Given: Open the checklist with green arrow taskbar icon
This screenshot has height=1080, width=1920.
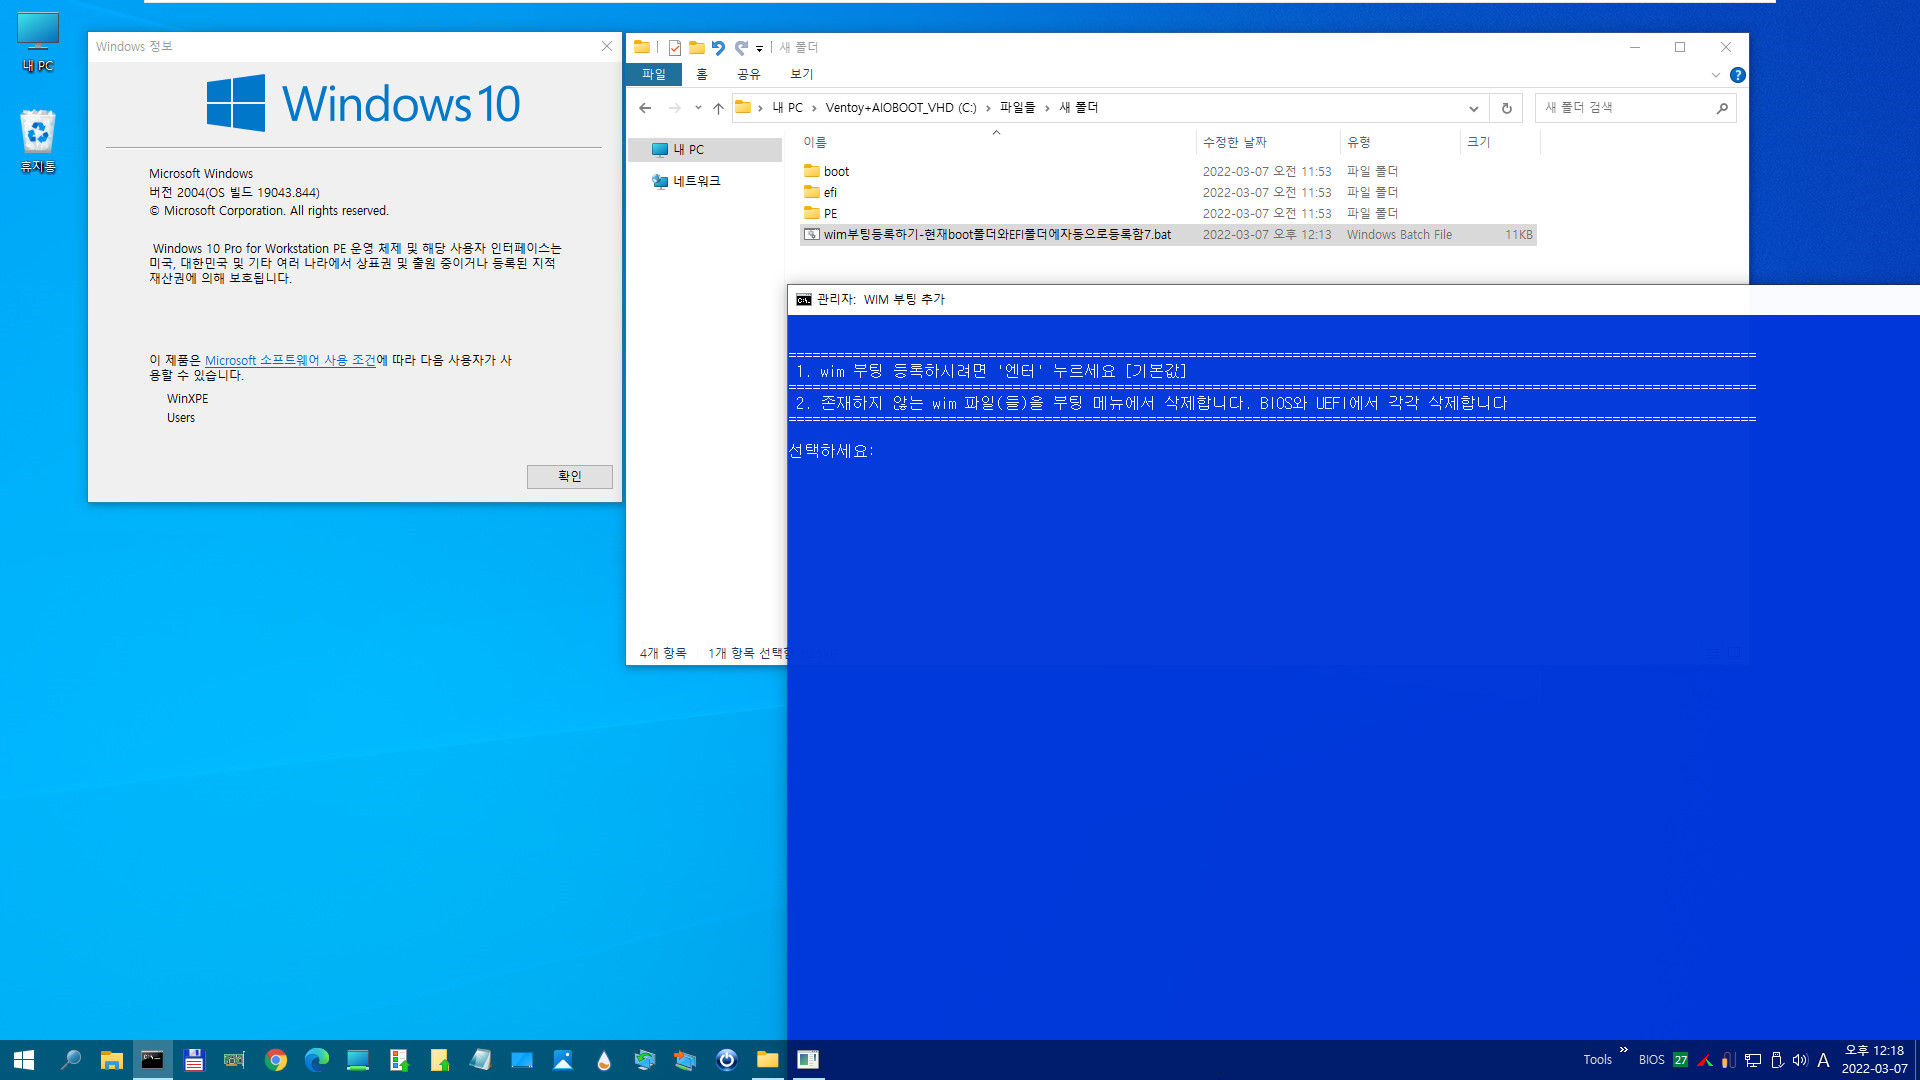Looking at the screenshot, I should (399, 1060).
